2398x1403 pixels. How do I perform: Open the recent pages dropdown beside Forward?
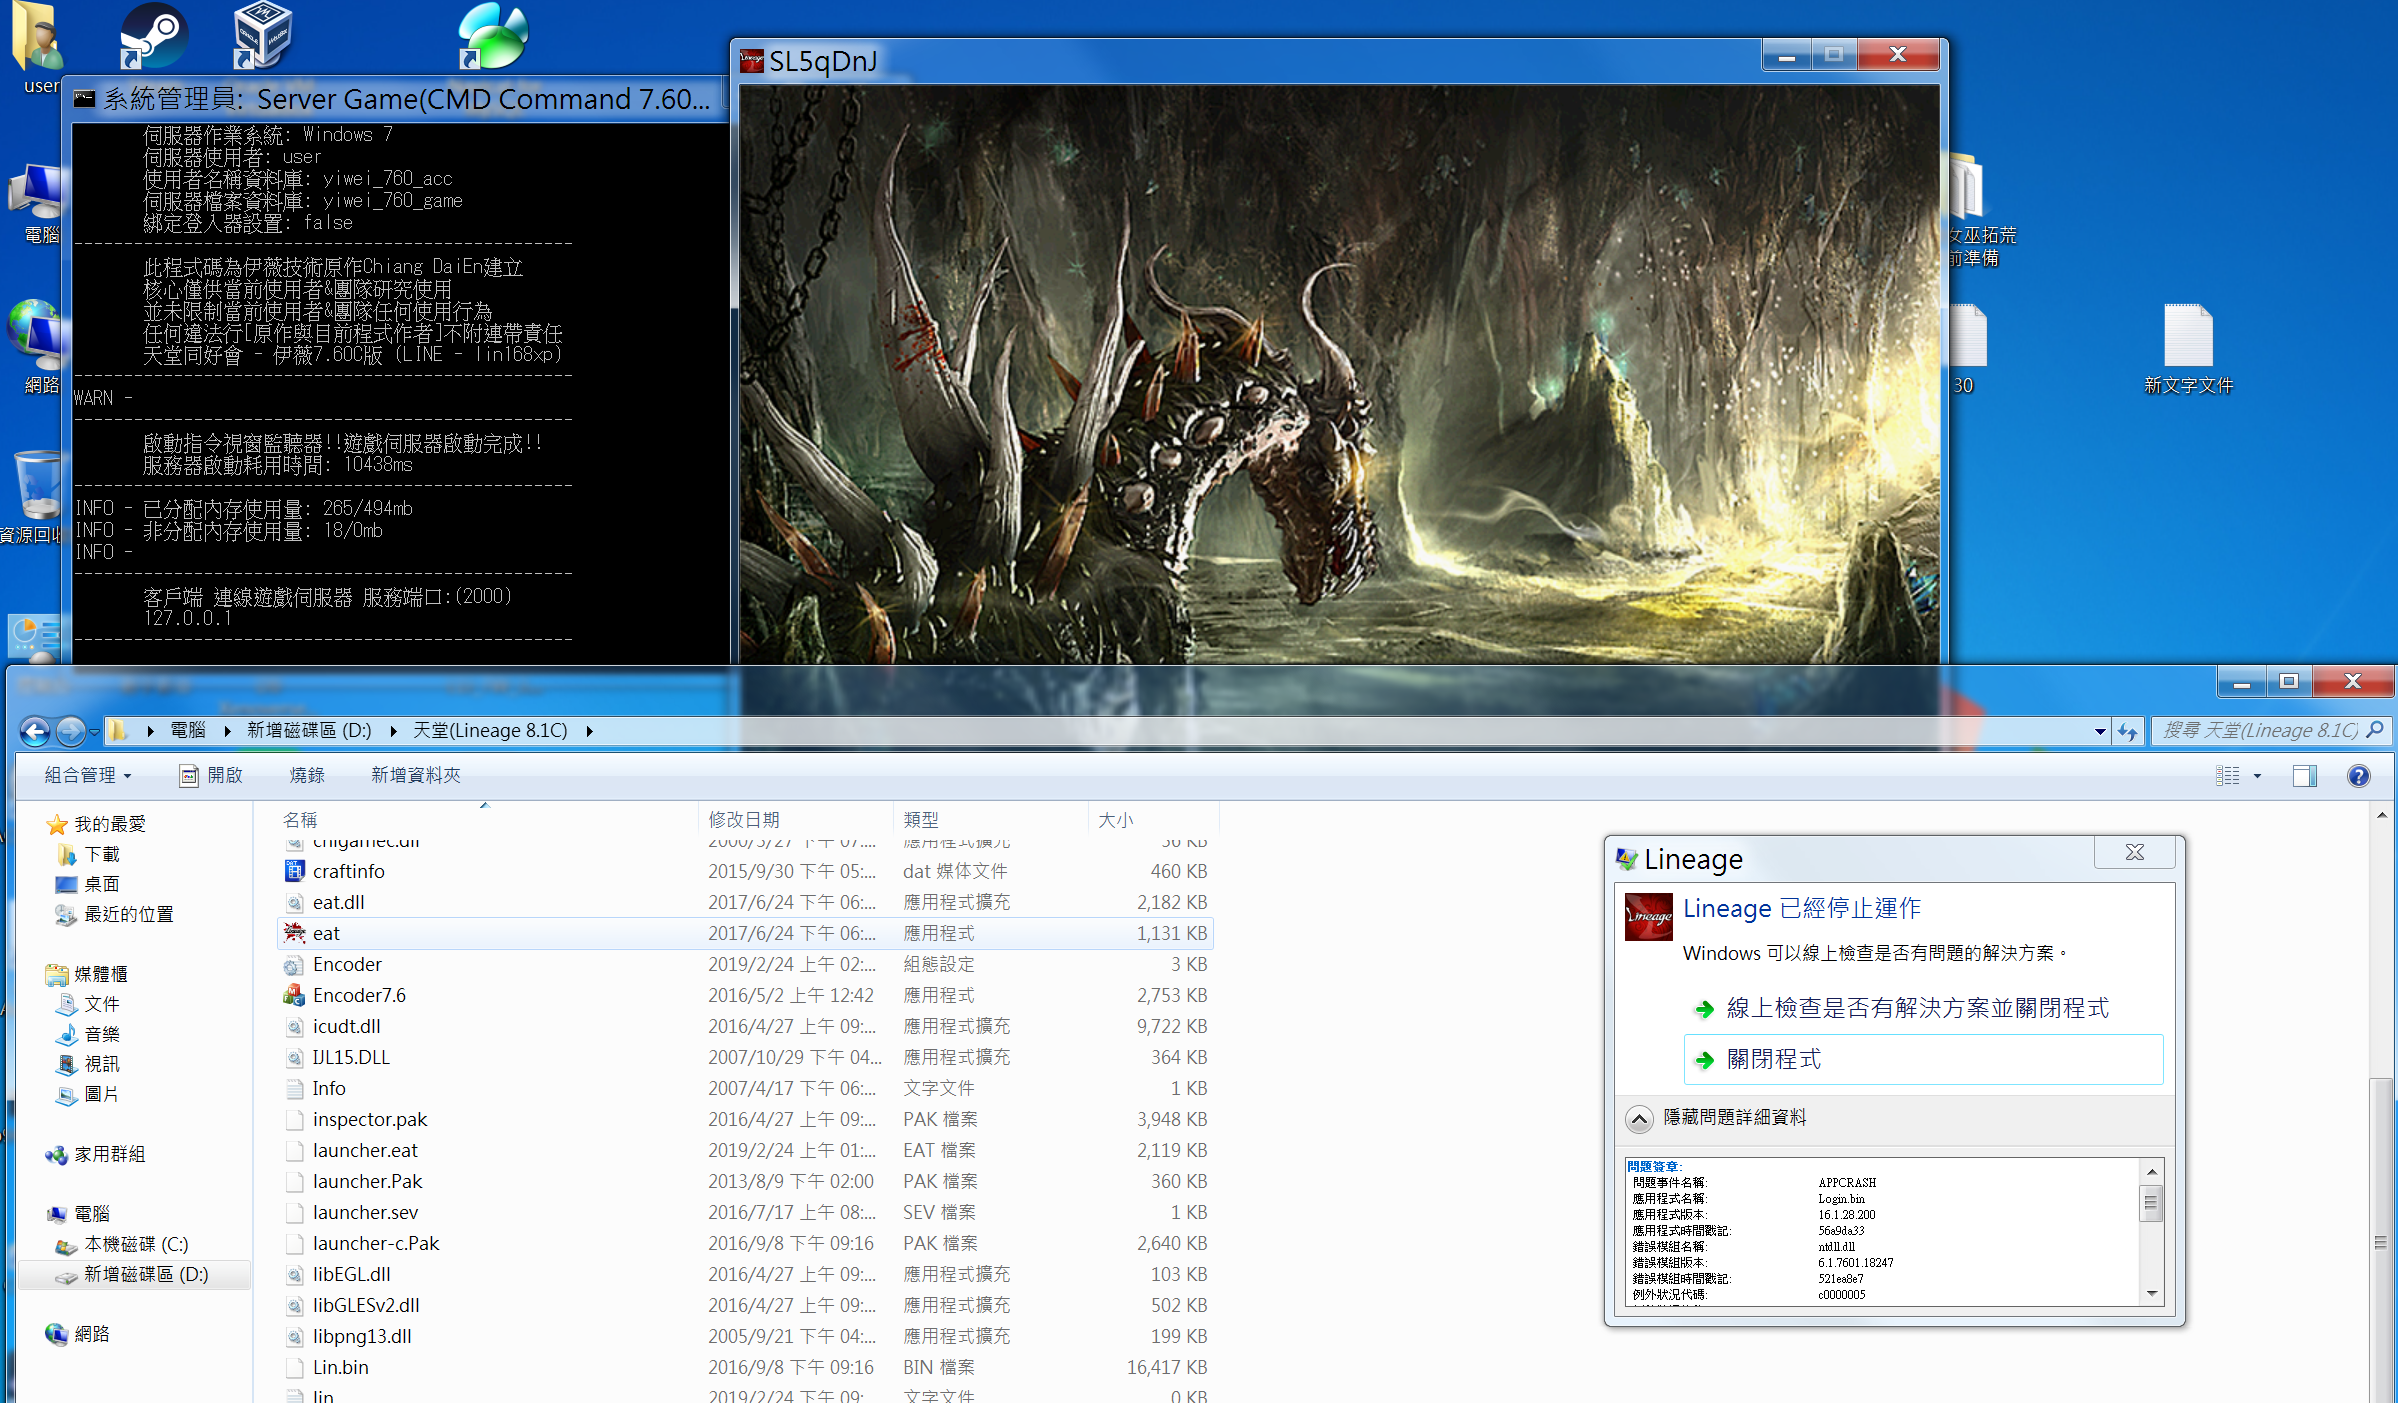coord(94,731)
